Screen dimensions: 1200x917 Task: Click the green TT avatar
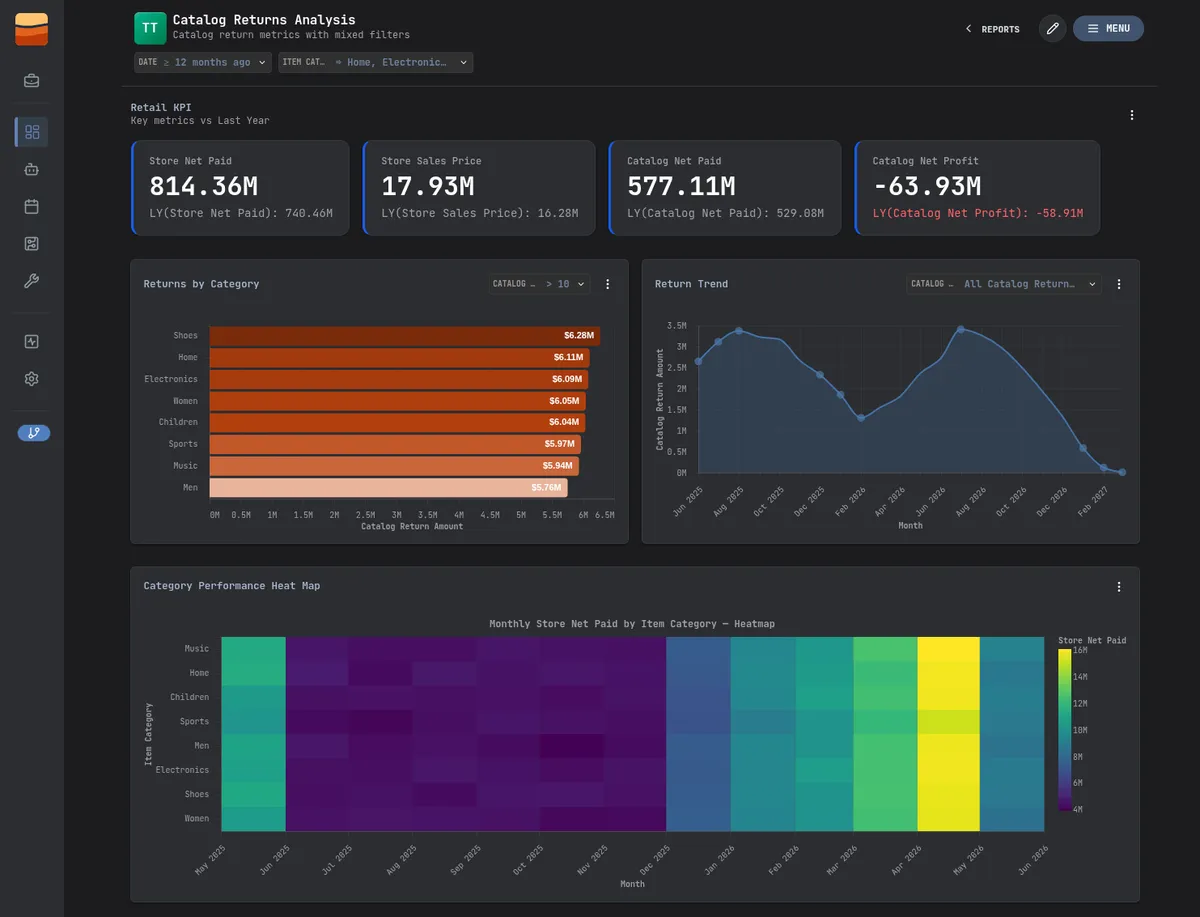(x=150, y=28)
